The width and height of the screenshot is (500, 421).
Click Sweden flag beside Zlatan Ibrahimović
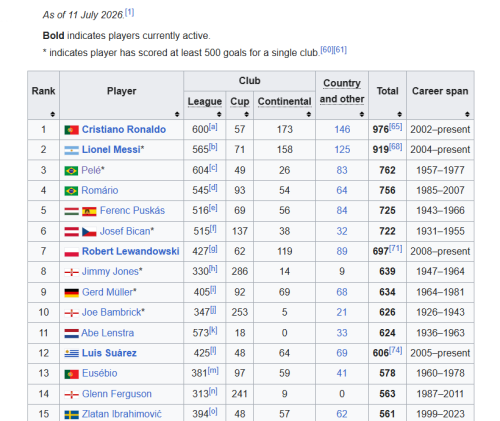click(71, 414)
